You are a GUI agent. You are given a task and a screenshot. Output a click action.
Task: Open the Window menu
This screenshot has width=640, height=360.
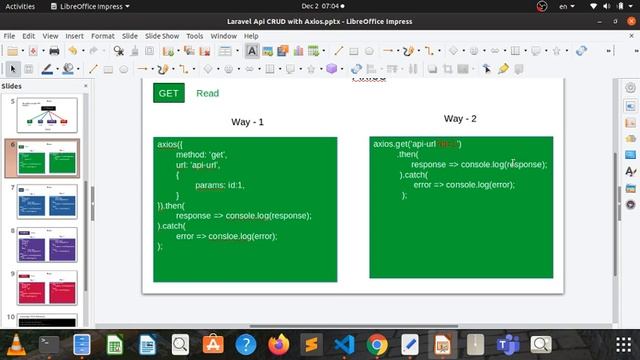coord(223,36)
